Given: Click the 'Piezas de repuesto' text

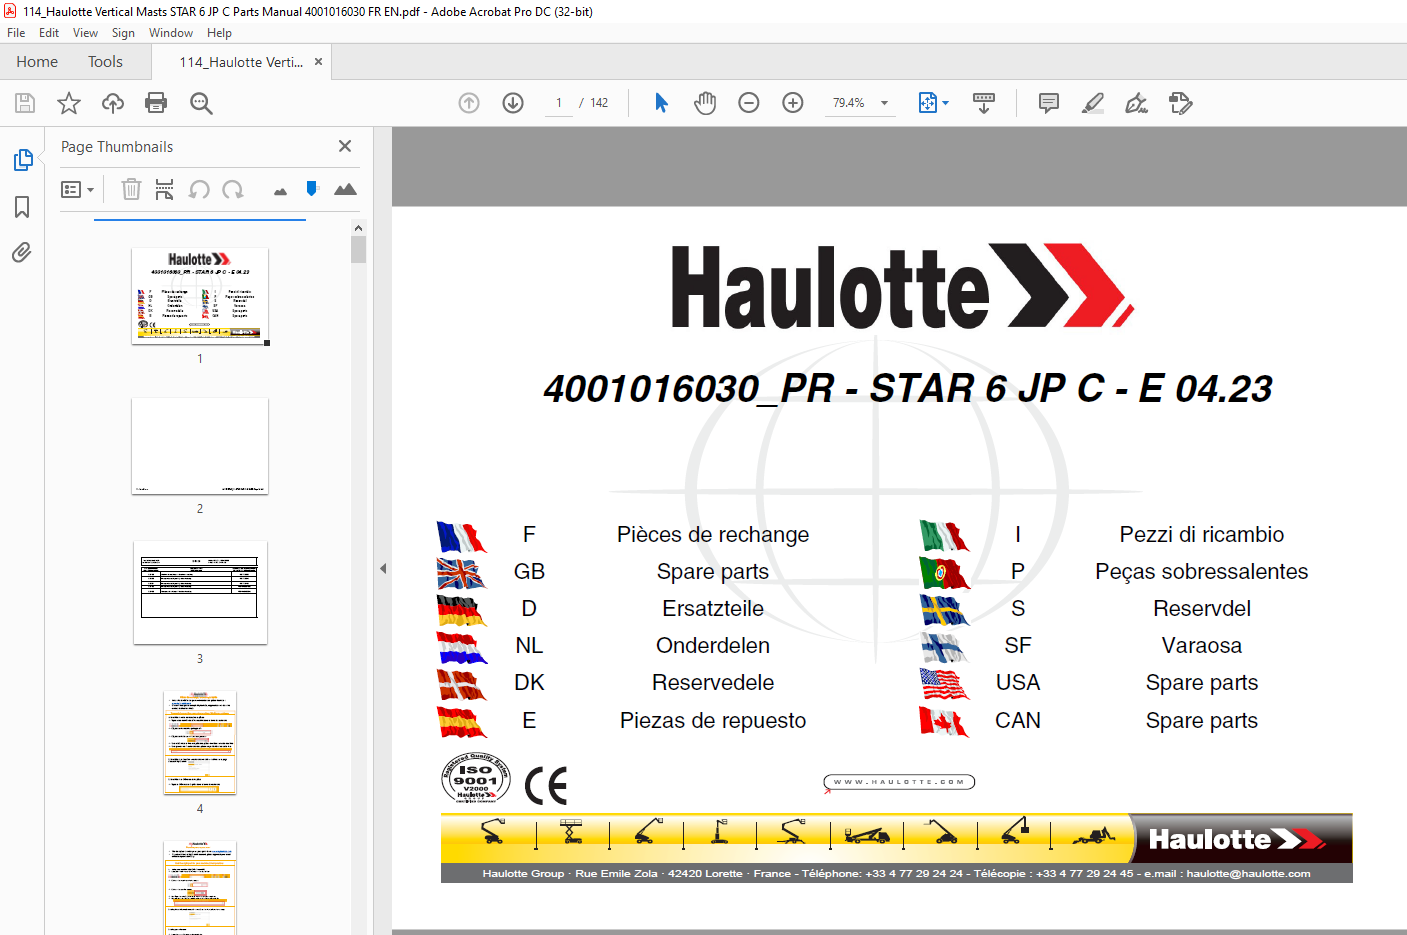Looking at the screenshot, I should point(713,721).
